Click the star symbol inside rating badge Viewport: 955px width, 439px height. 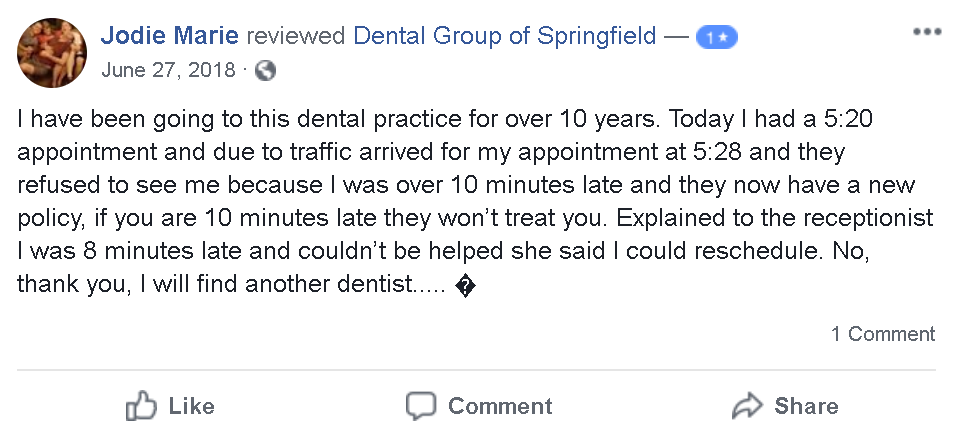723,38
